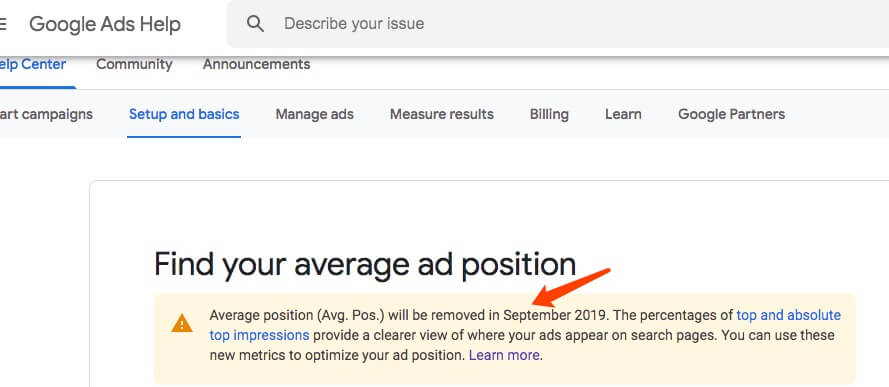
Task: Switch to the Help Center tab
Action: pyautogui.click(x=33, y=65)
